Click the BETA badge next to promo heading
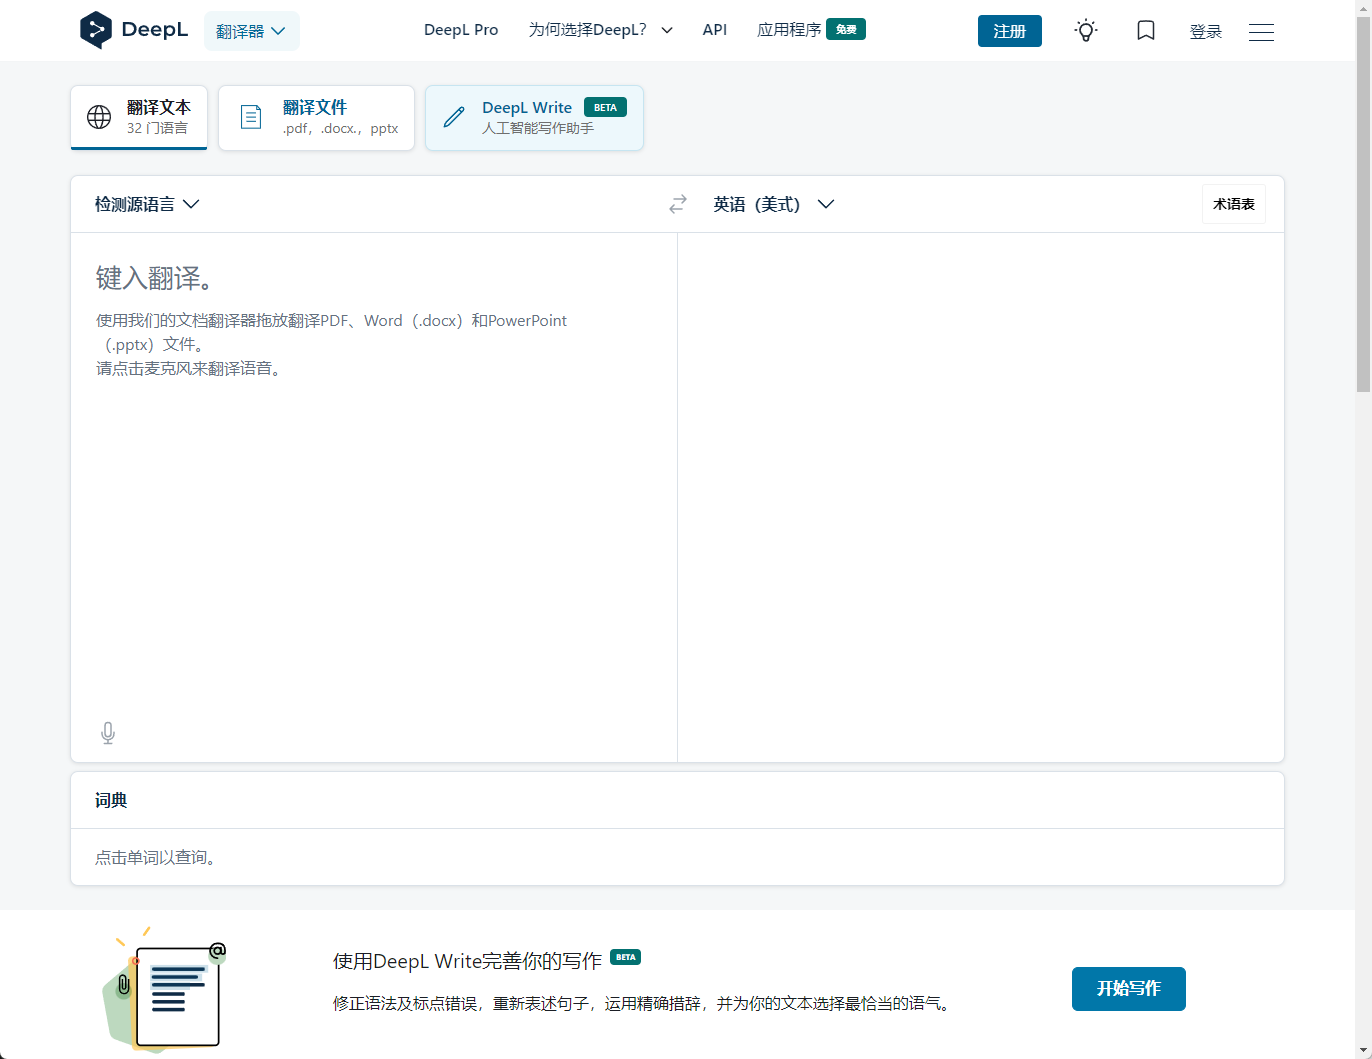The height and width of the screenshot is (1059, 1372). click(x=626, y=957)
